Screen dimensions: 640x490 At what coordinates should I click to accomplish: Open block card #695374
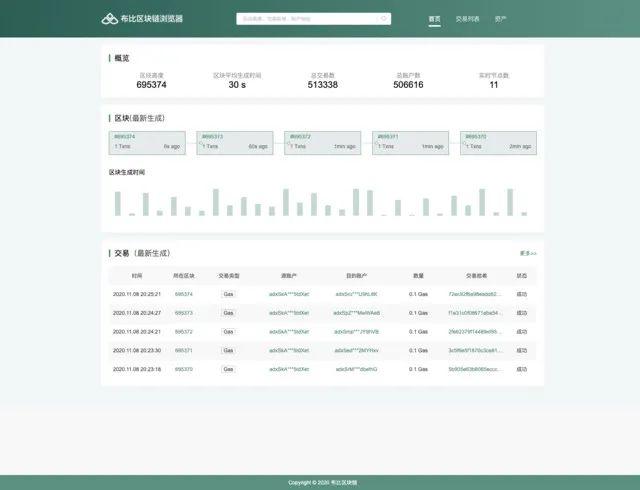coord(147,143)
